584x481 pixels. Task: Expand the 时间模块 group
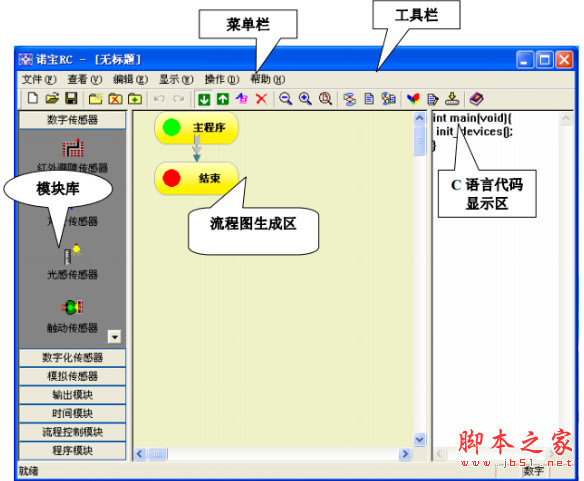pyautogui.click(x=72, y=413)
